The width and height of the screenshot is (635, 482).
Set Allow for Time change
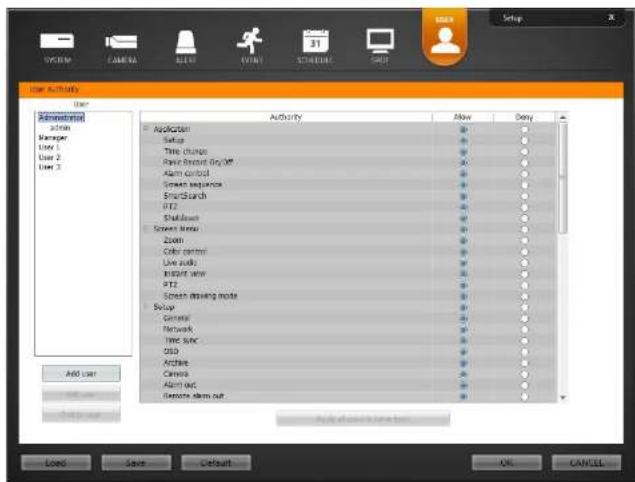[464, 152]
